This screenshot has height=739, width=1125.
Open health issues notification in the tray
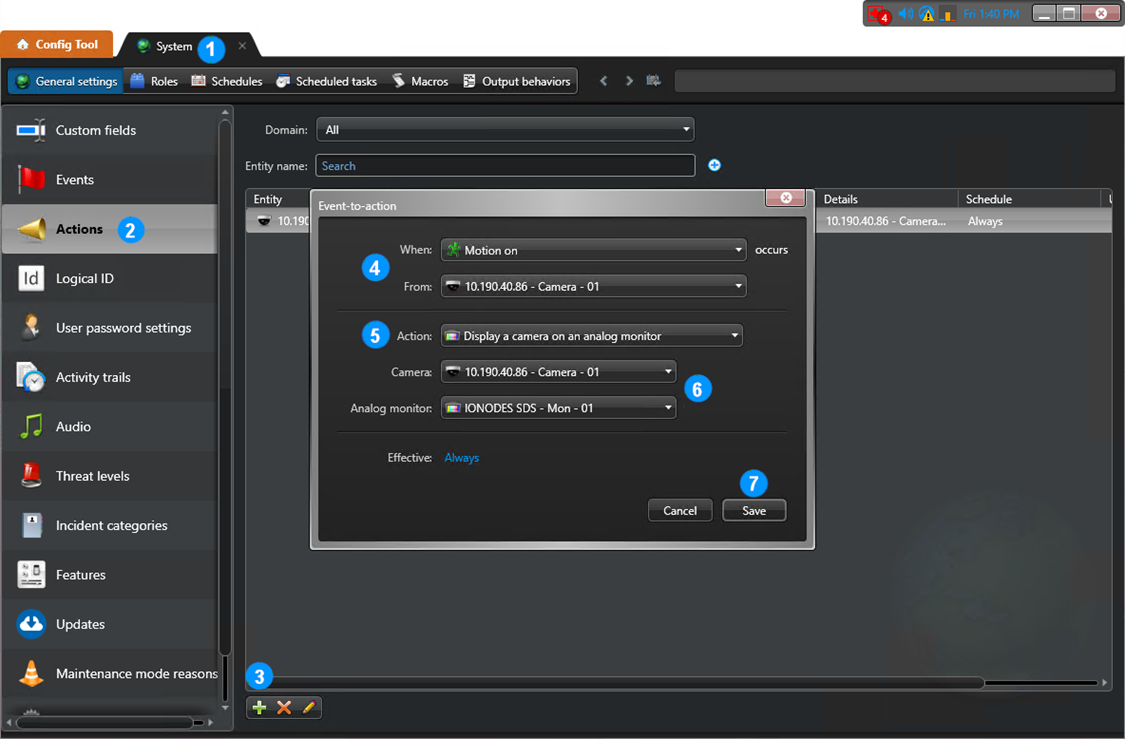[878, 13]
